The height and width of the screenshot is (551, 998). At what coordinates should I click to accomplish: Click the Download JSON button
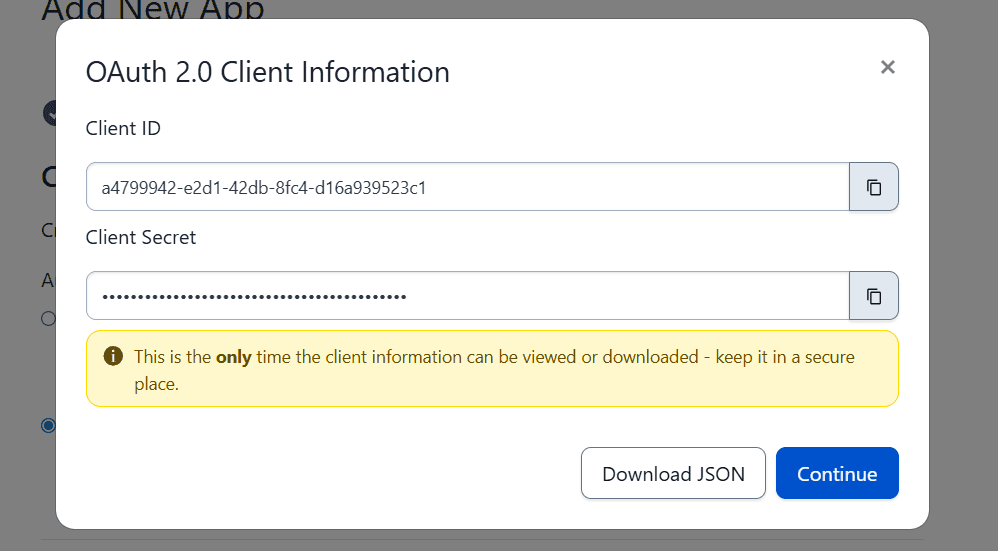(673, 473)
